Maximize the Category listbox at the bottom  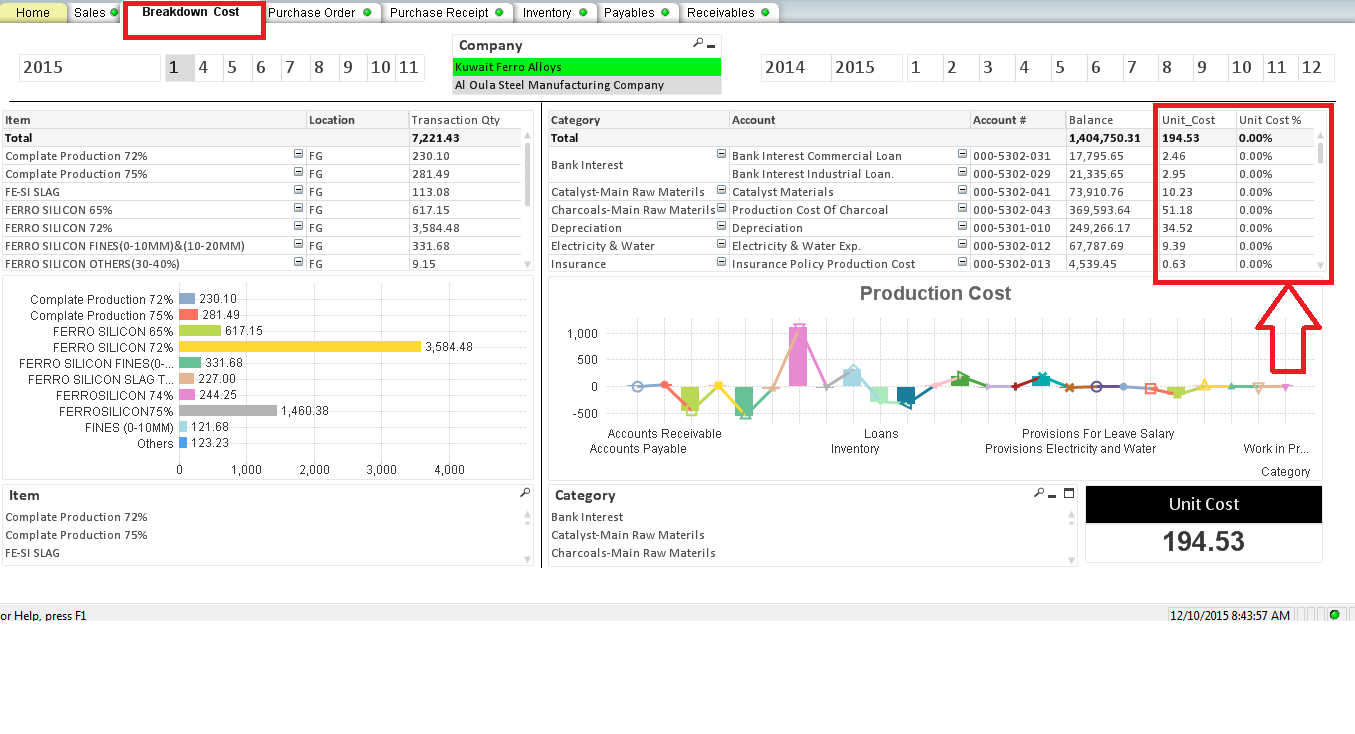(1068, 493)
